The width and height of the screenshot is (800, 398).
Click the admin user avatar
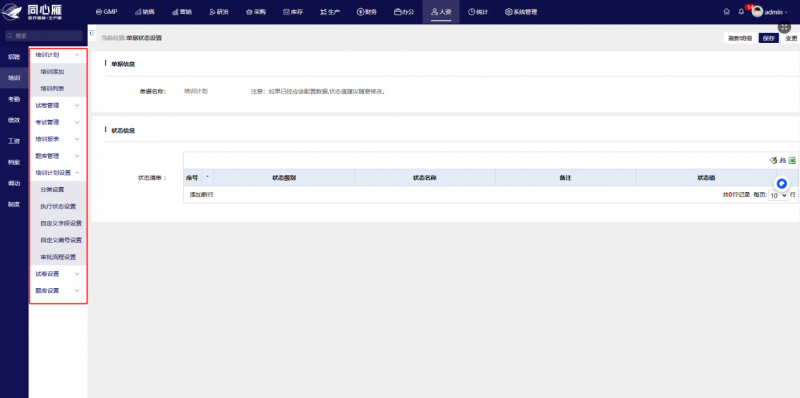[x=758, y=12]
